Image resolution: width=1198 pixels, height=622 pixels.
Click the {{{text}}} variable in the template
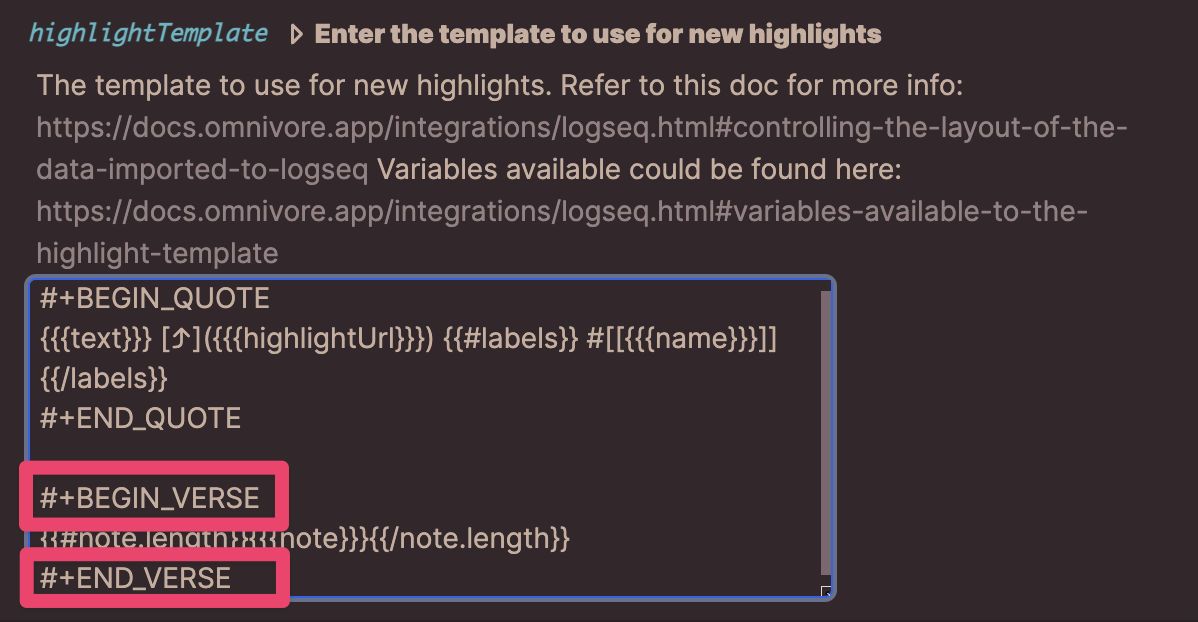(x=95, y=339)
